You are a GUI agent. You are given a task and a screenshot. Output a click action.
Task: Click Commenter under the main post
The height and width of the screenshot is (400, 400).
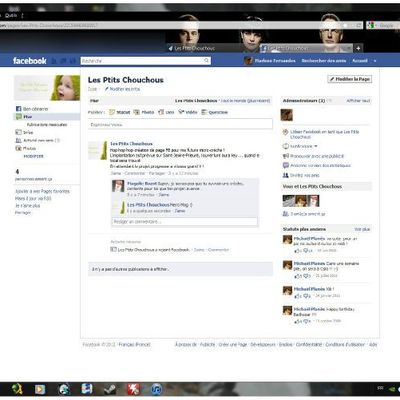135,173
